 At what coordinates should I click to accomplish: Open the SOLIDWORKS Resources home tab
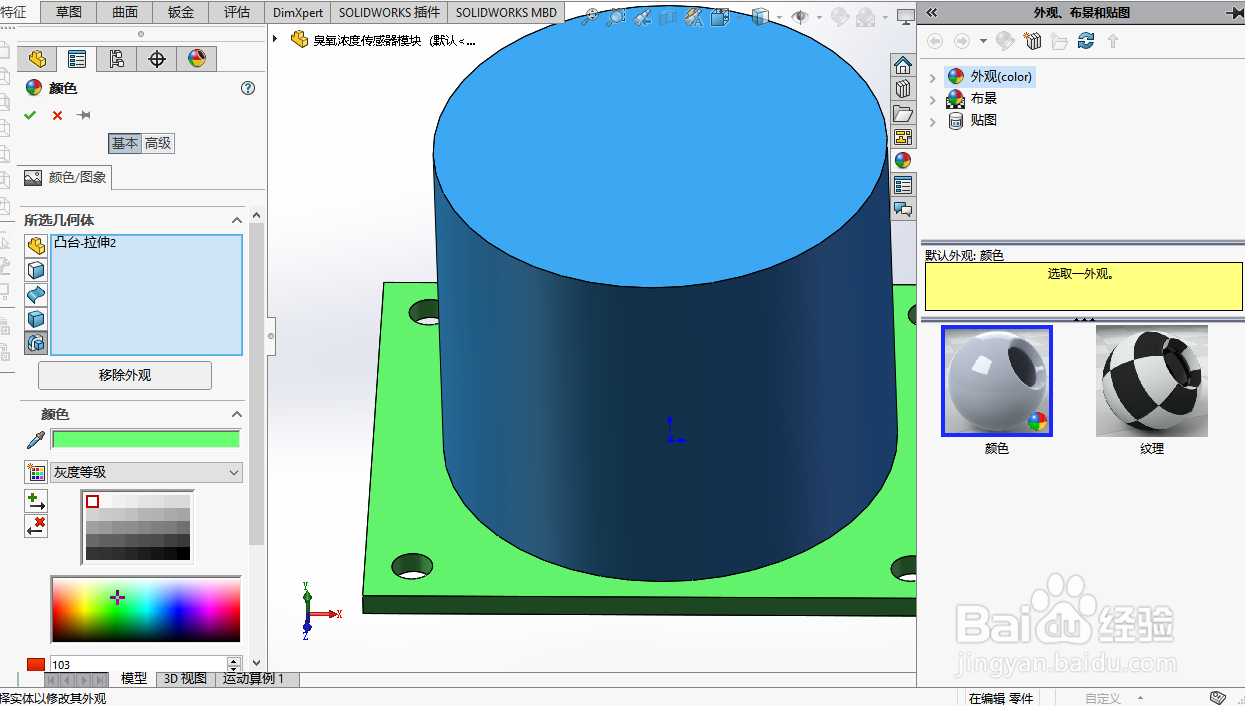pos(903,65)
